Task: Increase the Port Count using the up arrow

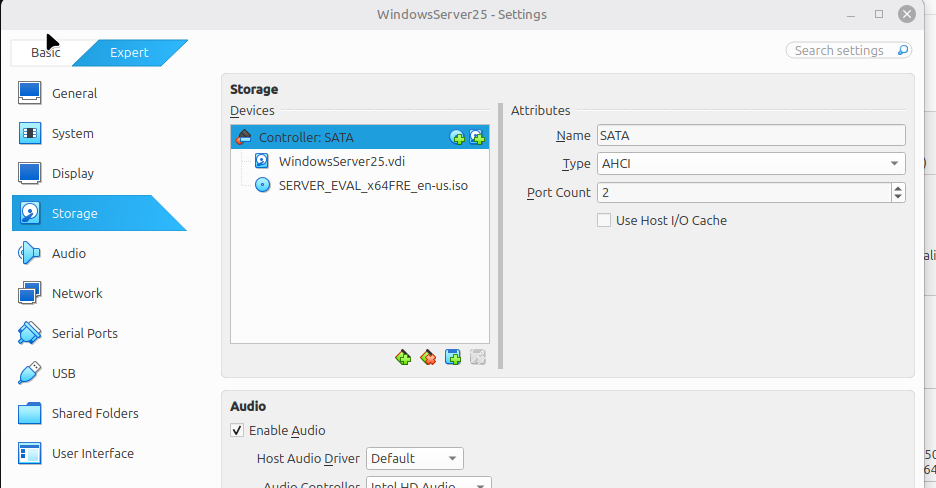Action: (x=898, y=188)
